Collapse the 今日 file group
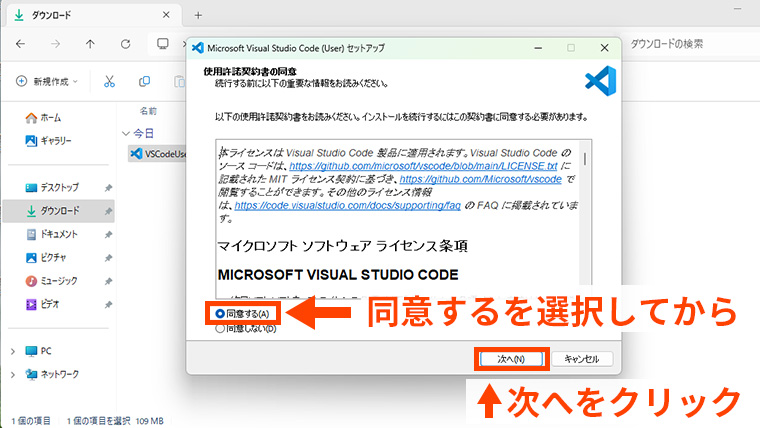Screen dimensions: 760x428 coord(125,132)
